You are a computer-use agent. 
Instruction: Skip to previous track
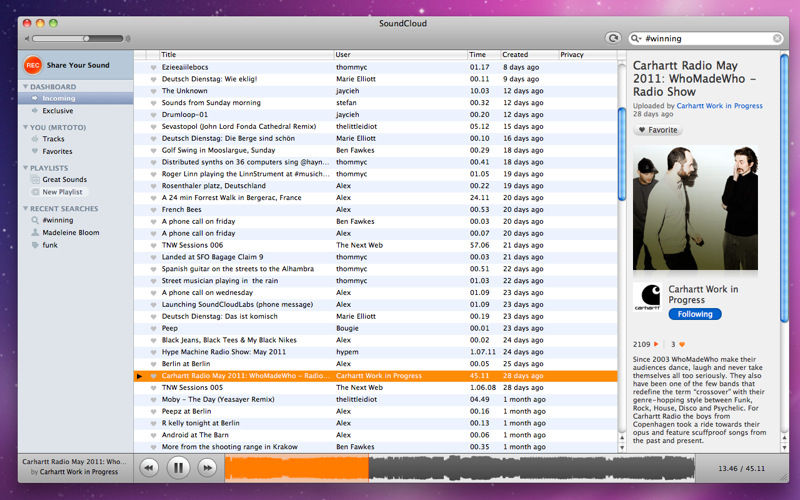point(149,468)
